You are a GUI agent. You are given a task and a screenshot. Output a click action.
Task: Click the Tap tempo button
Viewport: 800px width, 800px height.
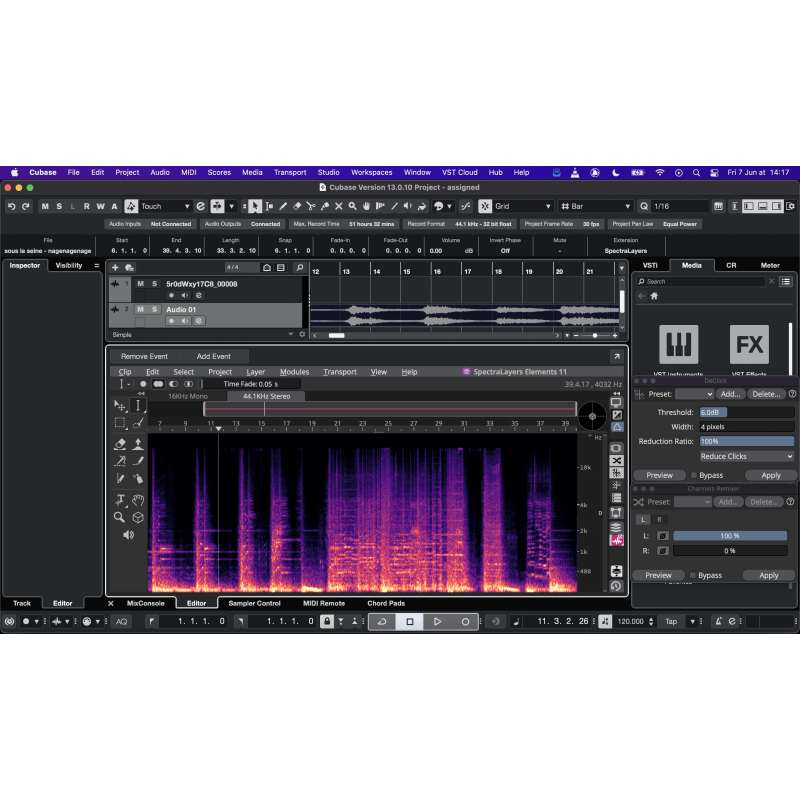click(x=671, y=621)
